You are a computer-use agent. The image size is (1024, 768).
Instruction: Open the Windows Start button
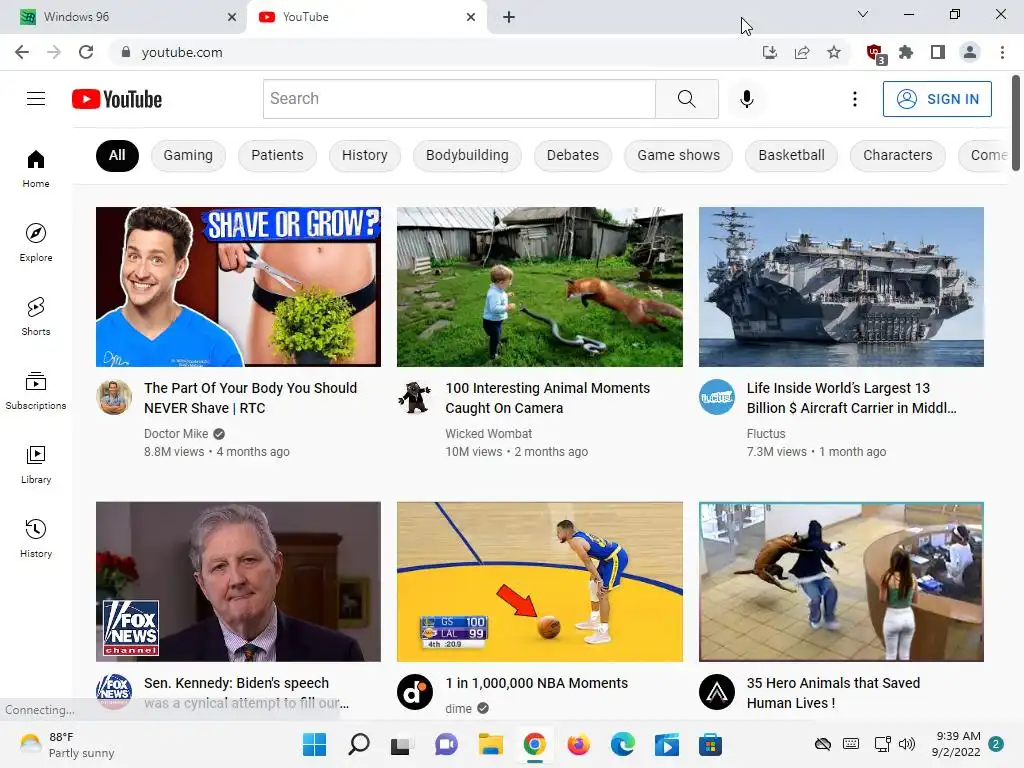[314, 744]
